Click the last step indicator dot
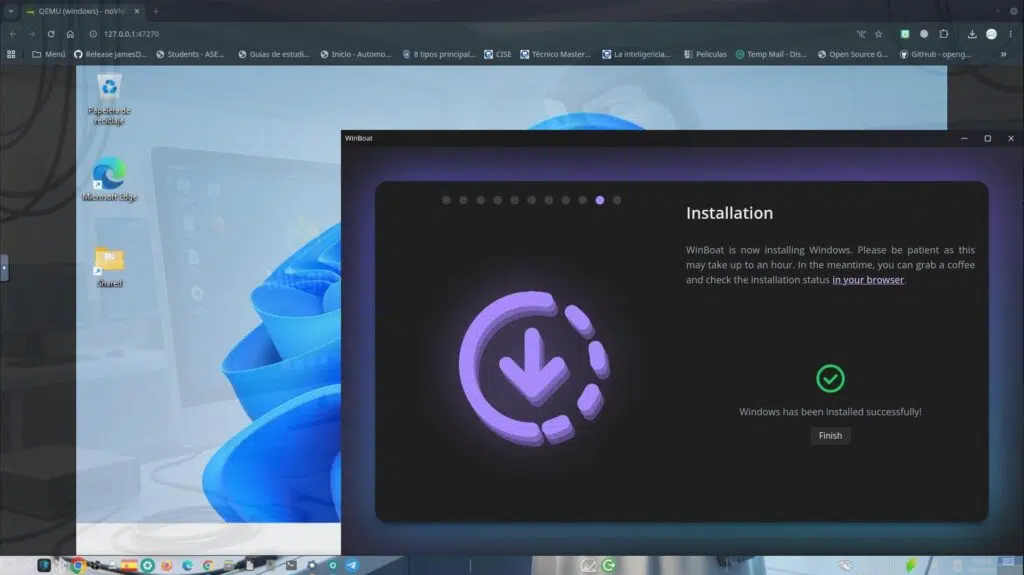Screen dimensions: 1024x575 coord(616,200)
